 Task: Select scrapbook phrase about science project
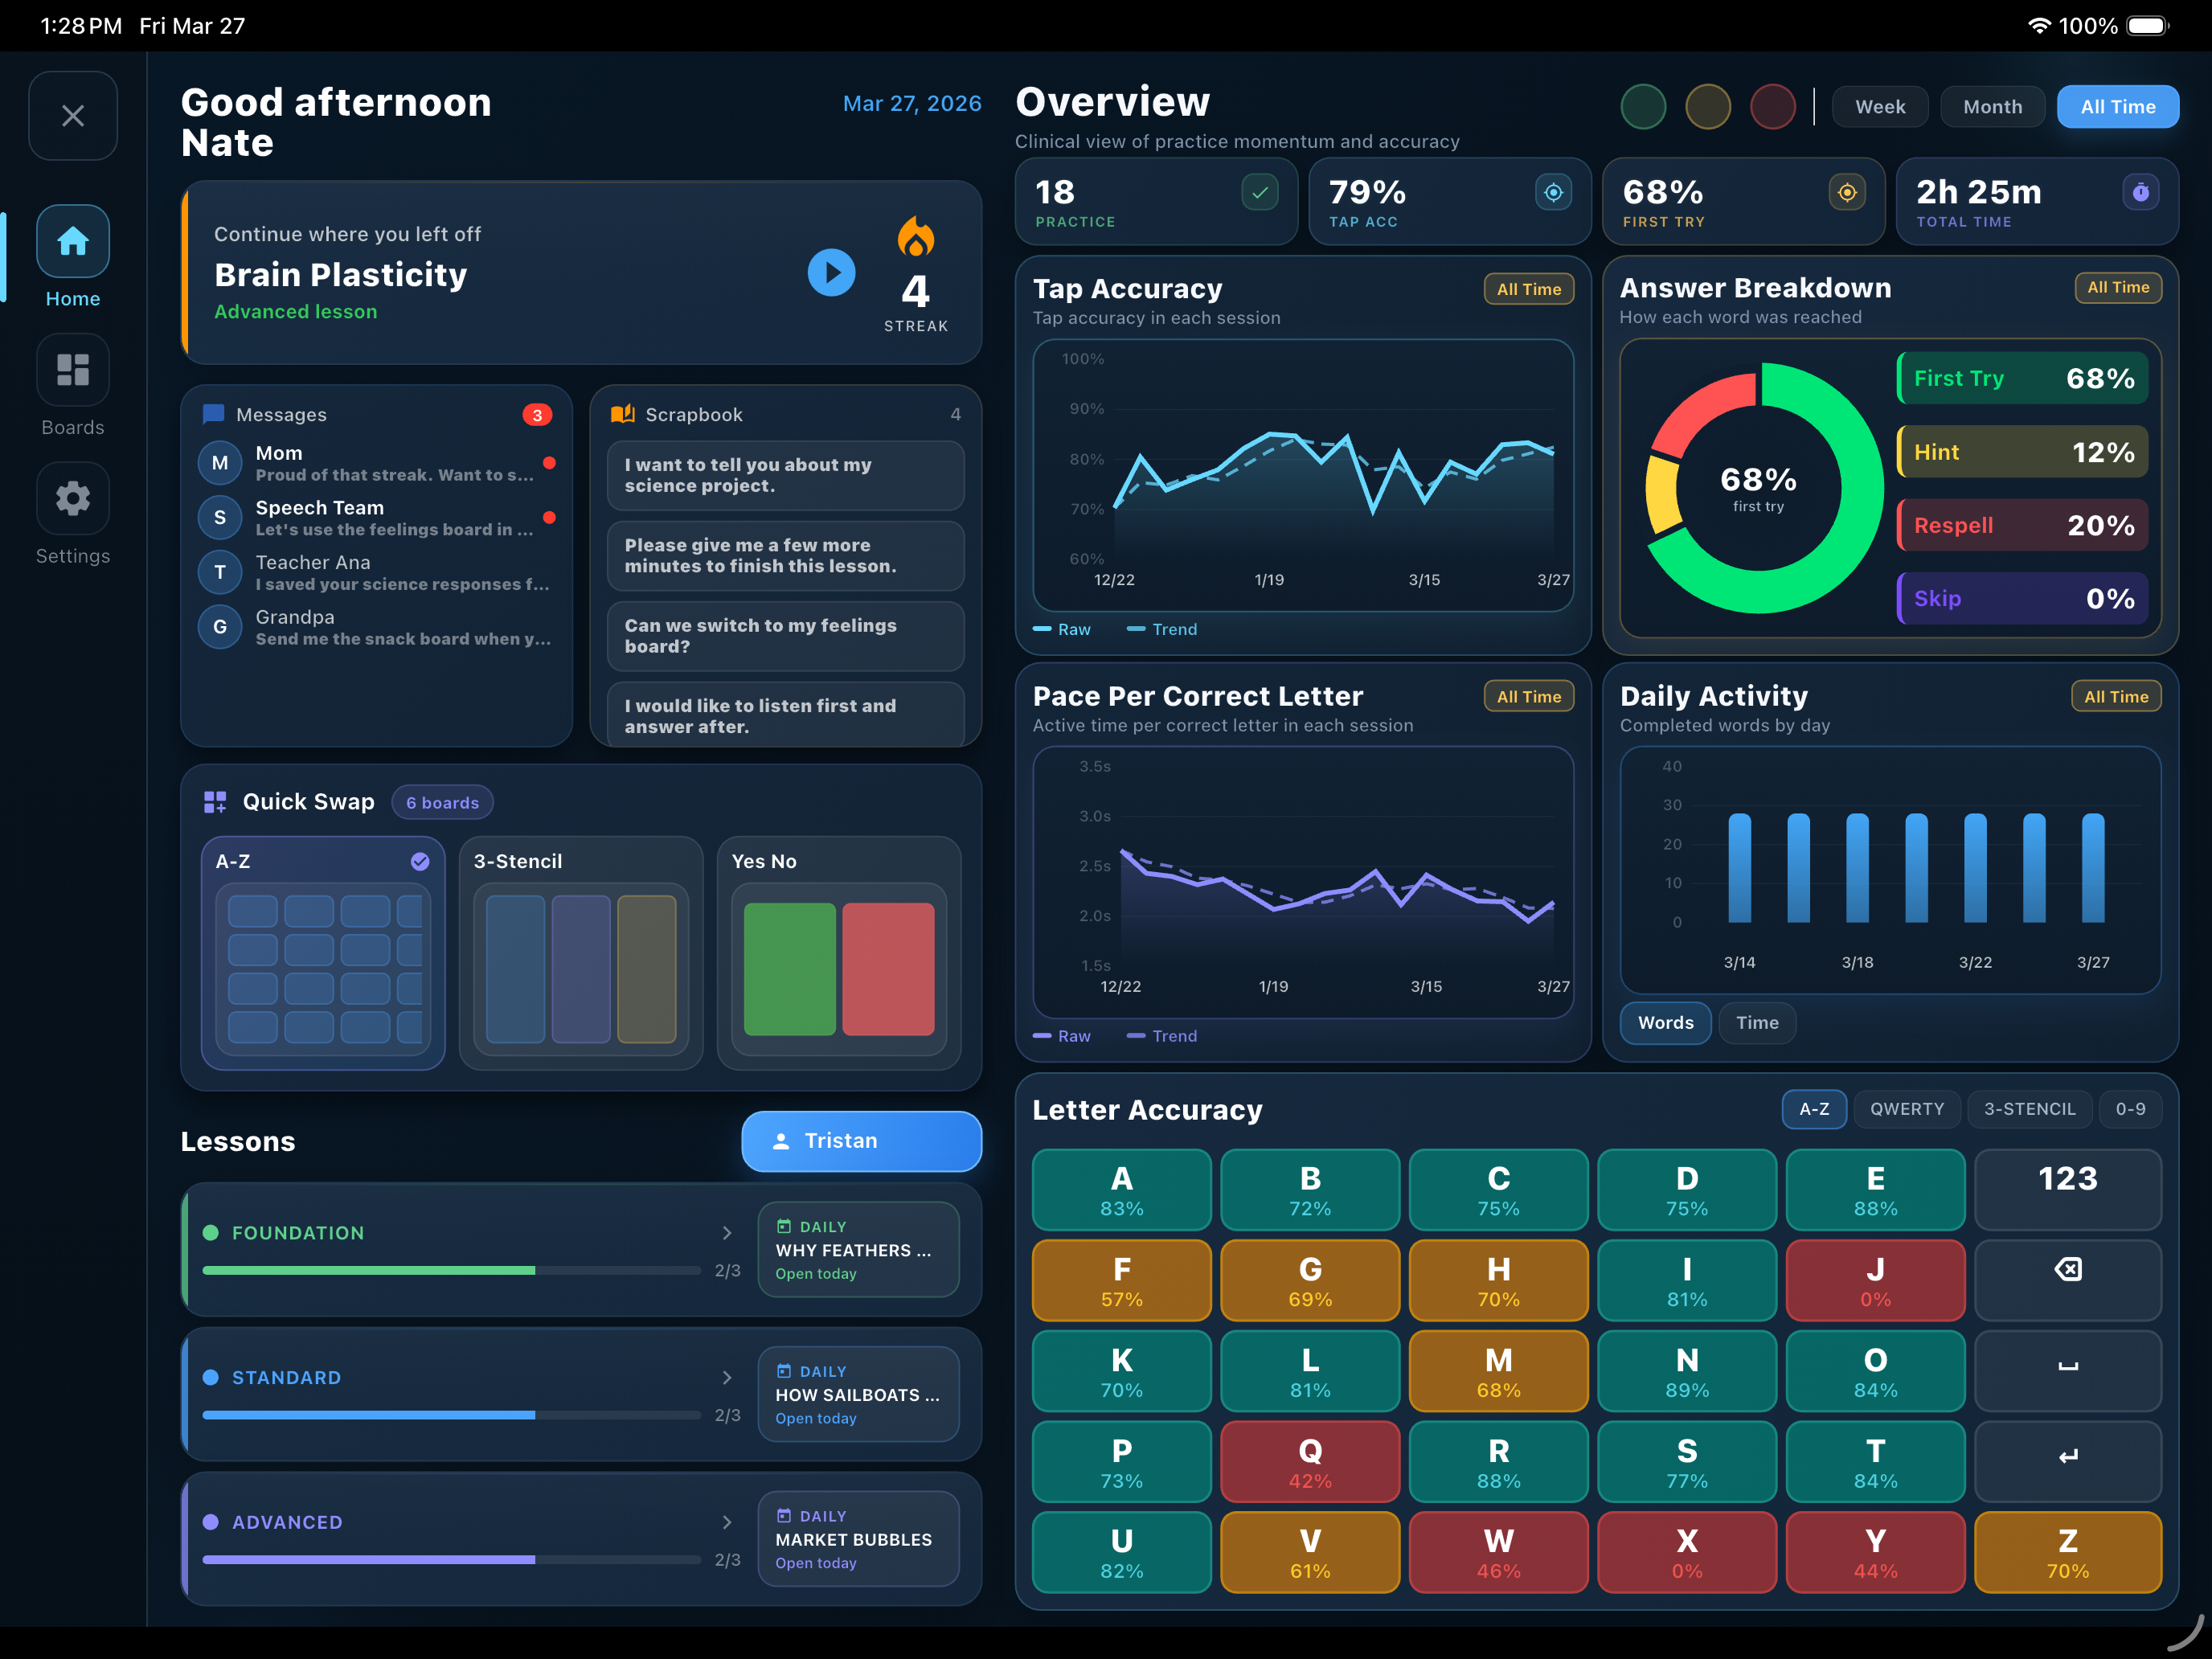point(786,476)
